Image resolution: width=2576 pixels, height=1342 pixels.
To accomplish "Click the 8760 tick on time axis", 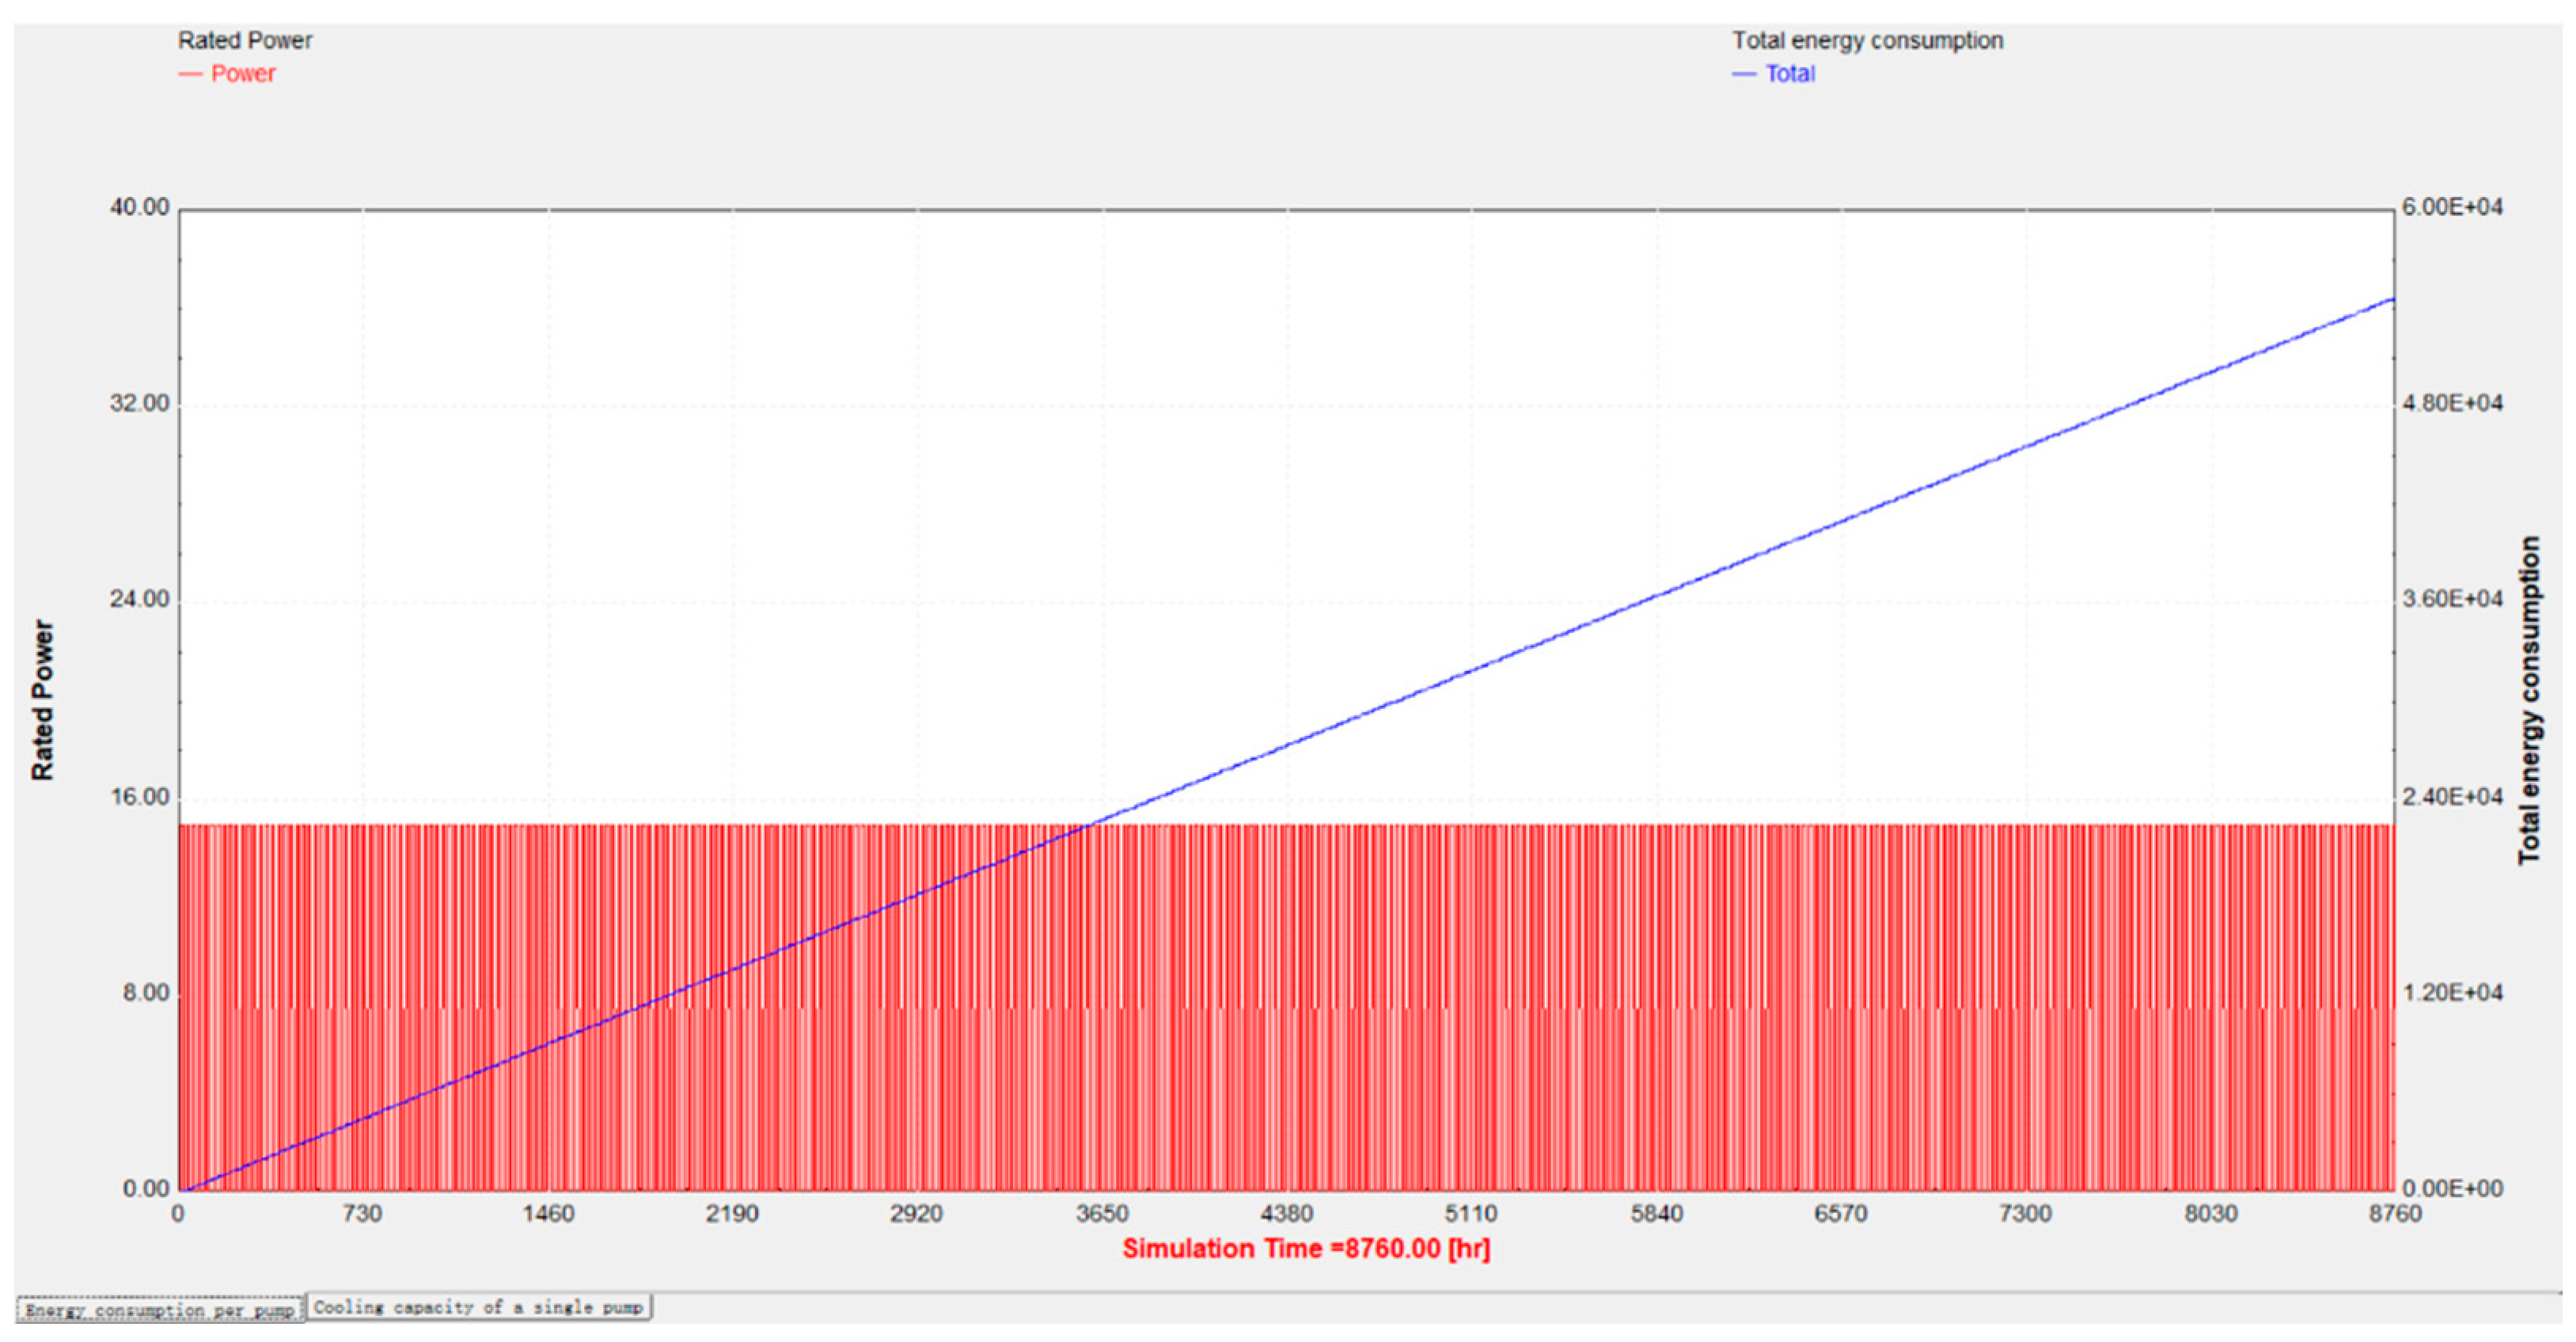I will (2395, 1214).
